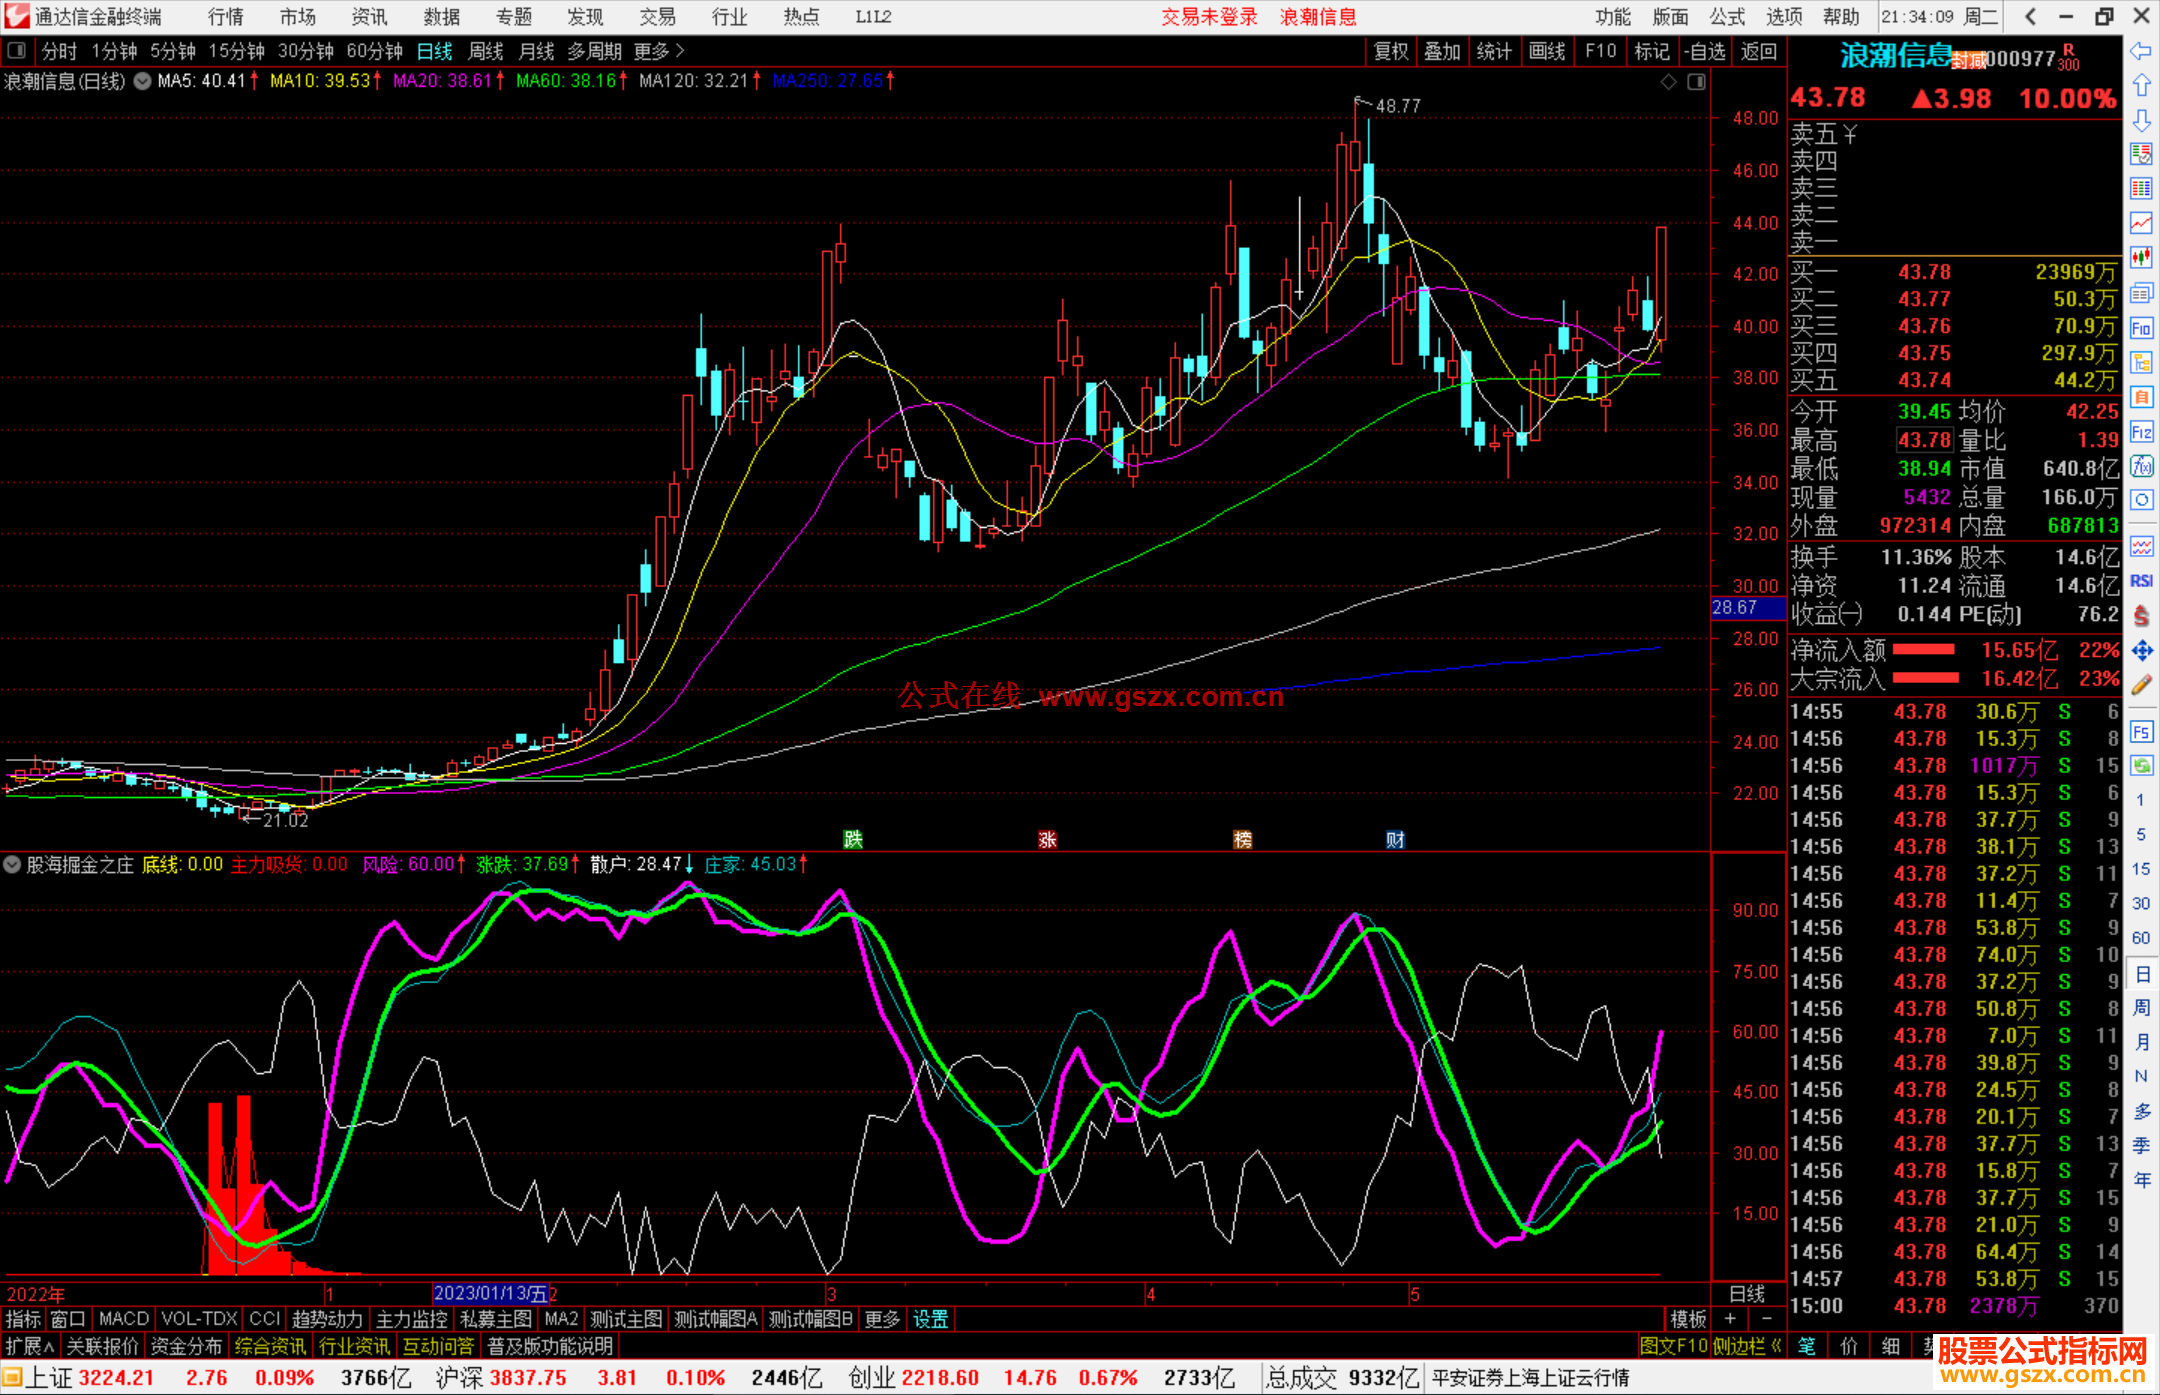Click the 复权 button
The width and height of the screenshot is (2160, 1395).
tap(1391, 51)
